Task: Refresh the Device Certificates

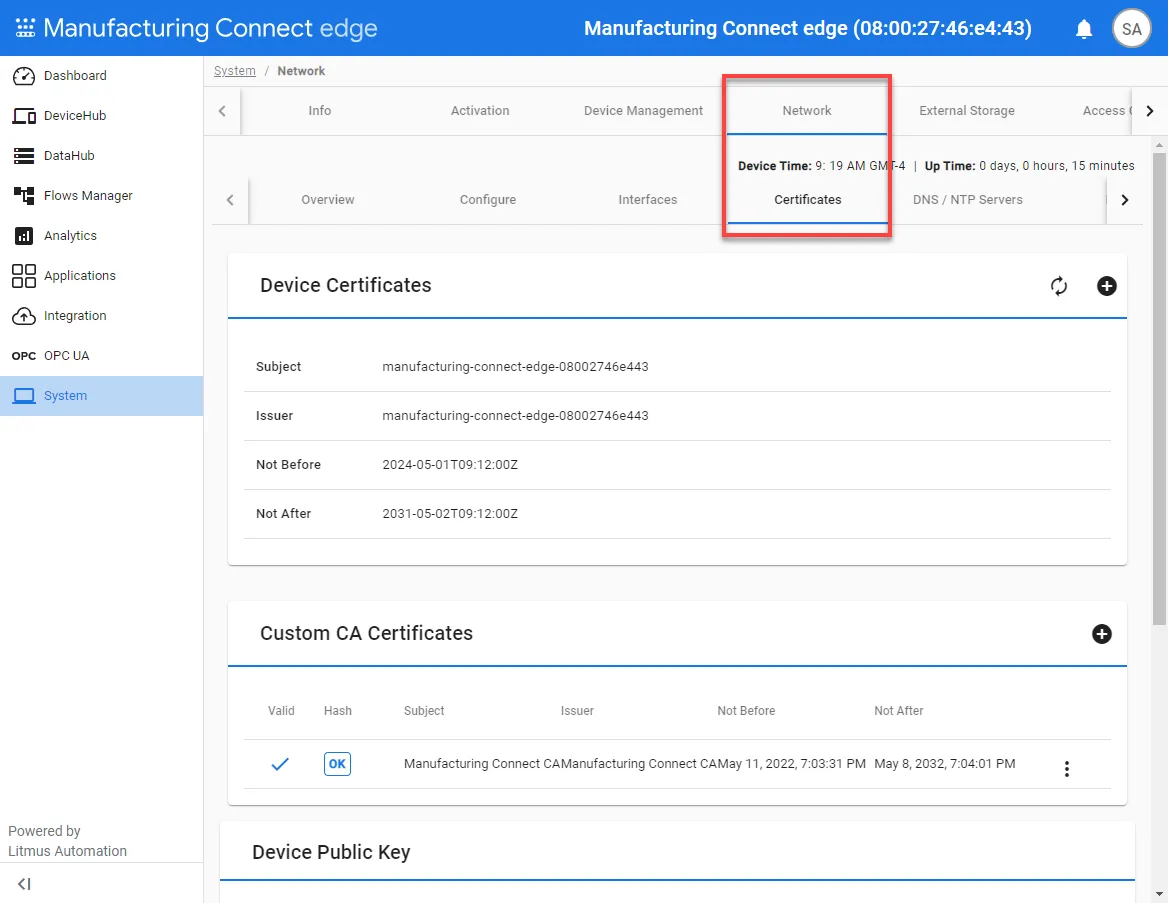Action: point(1058,286)
